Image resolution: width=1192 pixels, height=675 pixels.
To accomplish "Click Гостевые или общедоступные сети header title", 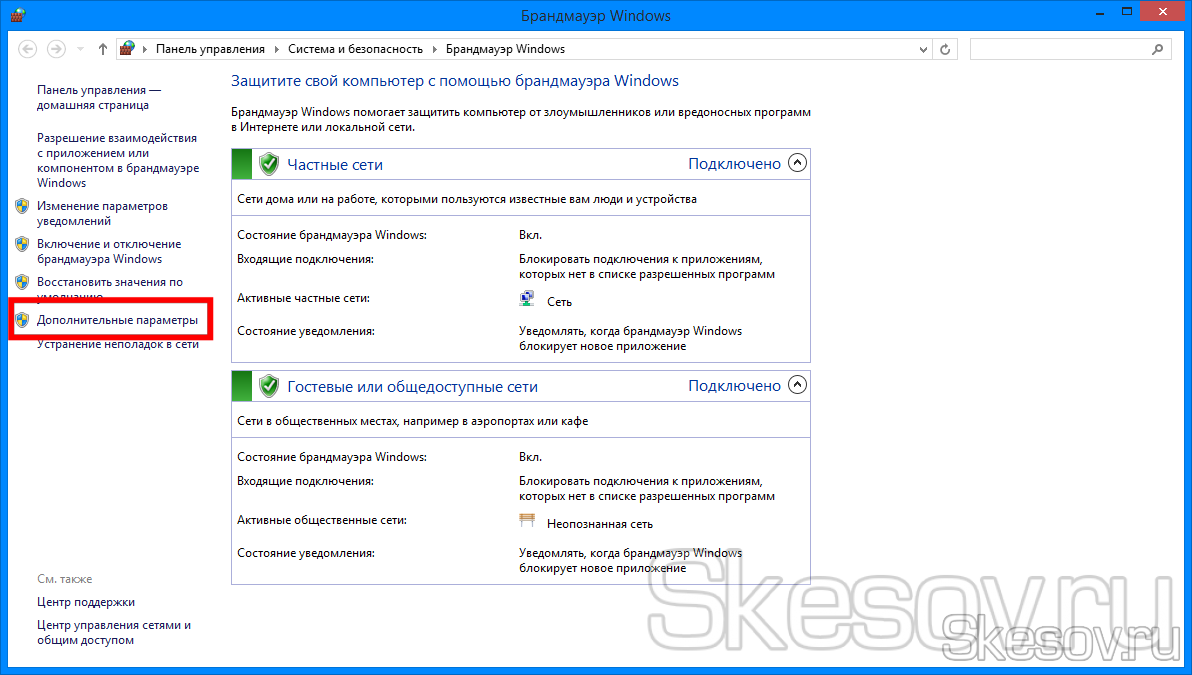I will (412, 387).
